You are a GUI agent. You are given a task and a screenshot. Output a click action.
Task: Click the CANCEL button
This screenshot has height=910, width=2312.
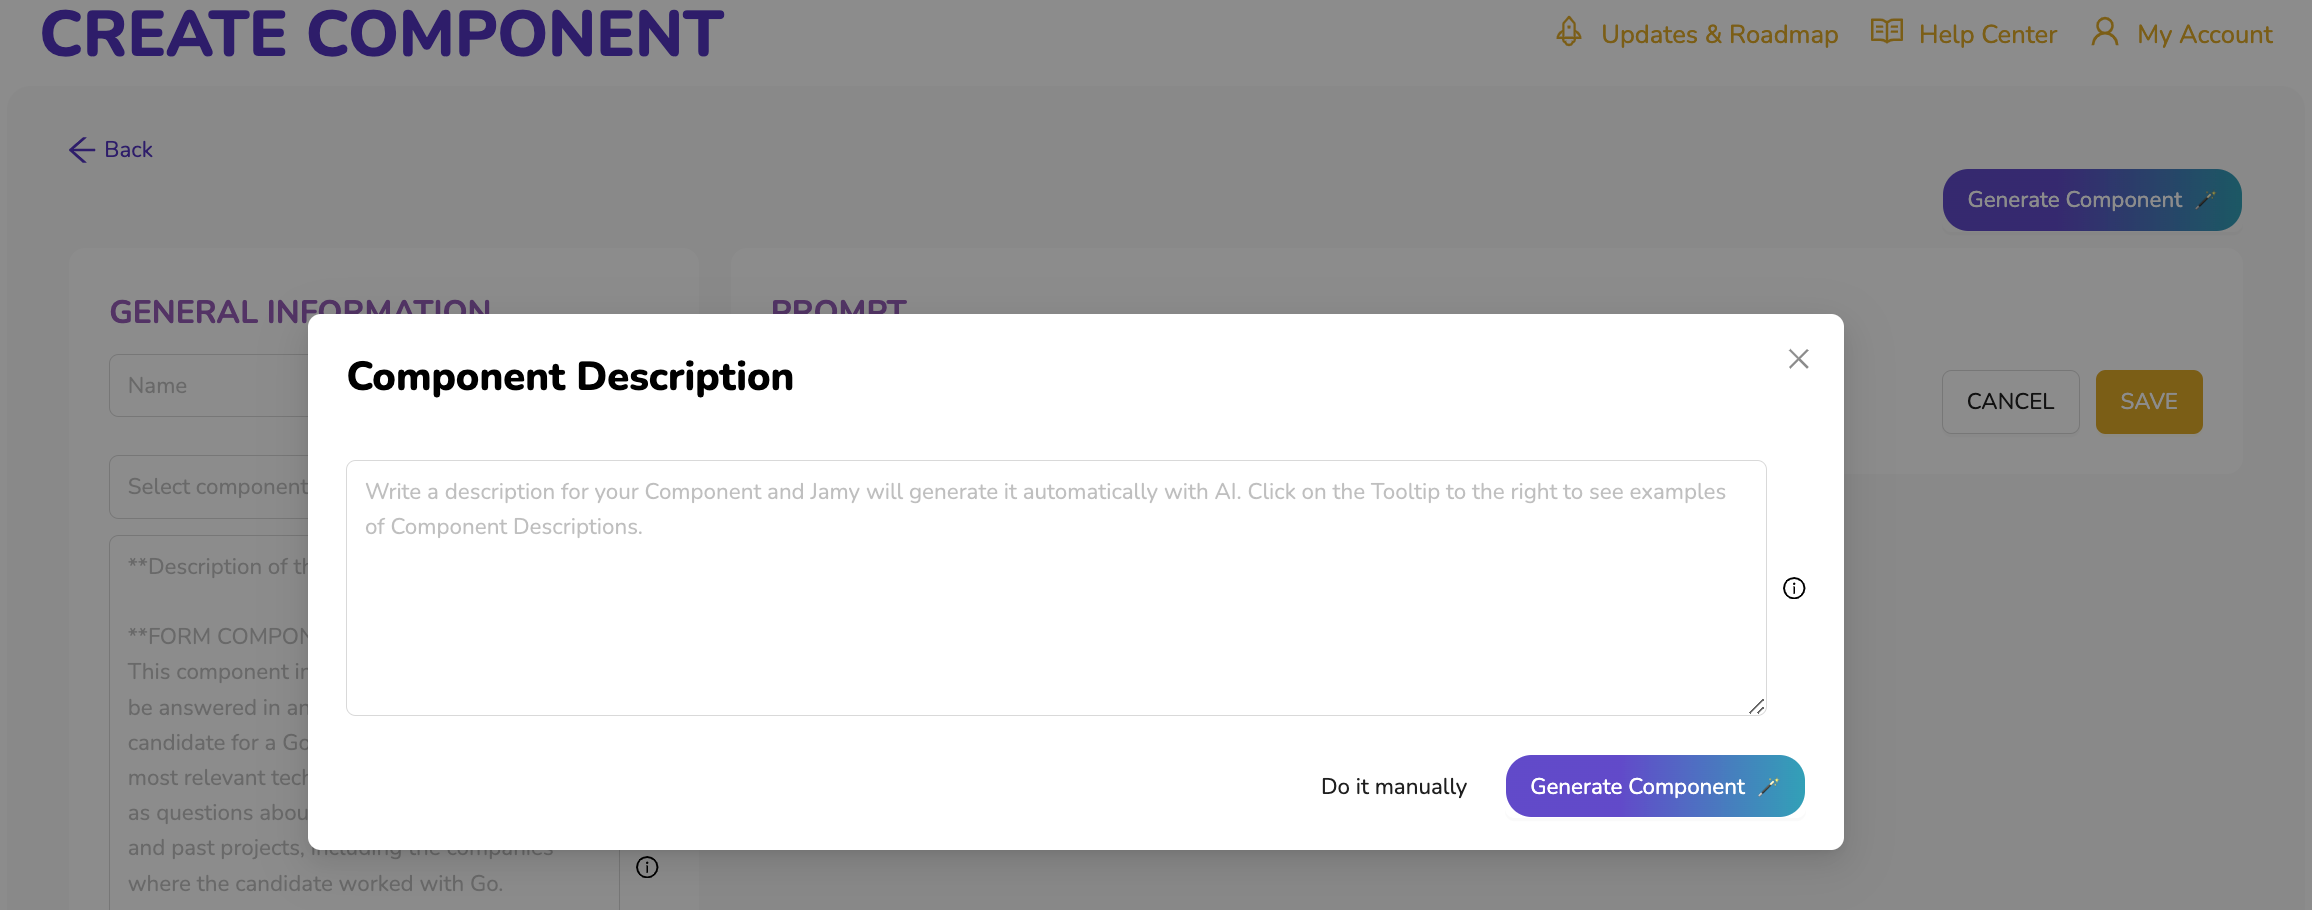[2010, 402]
